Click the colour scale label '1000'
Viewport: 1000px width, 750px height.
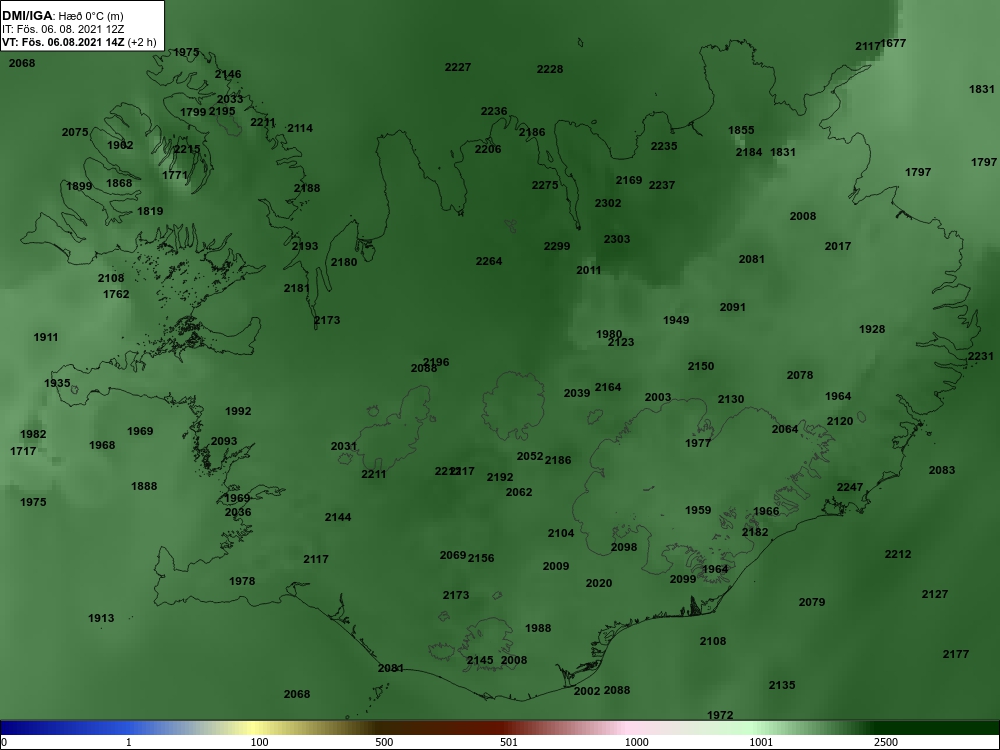[636, 742]
